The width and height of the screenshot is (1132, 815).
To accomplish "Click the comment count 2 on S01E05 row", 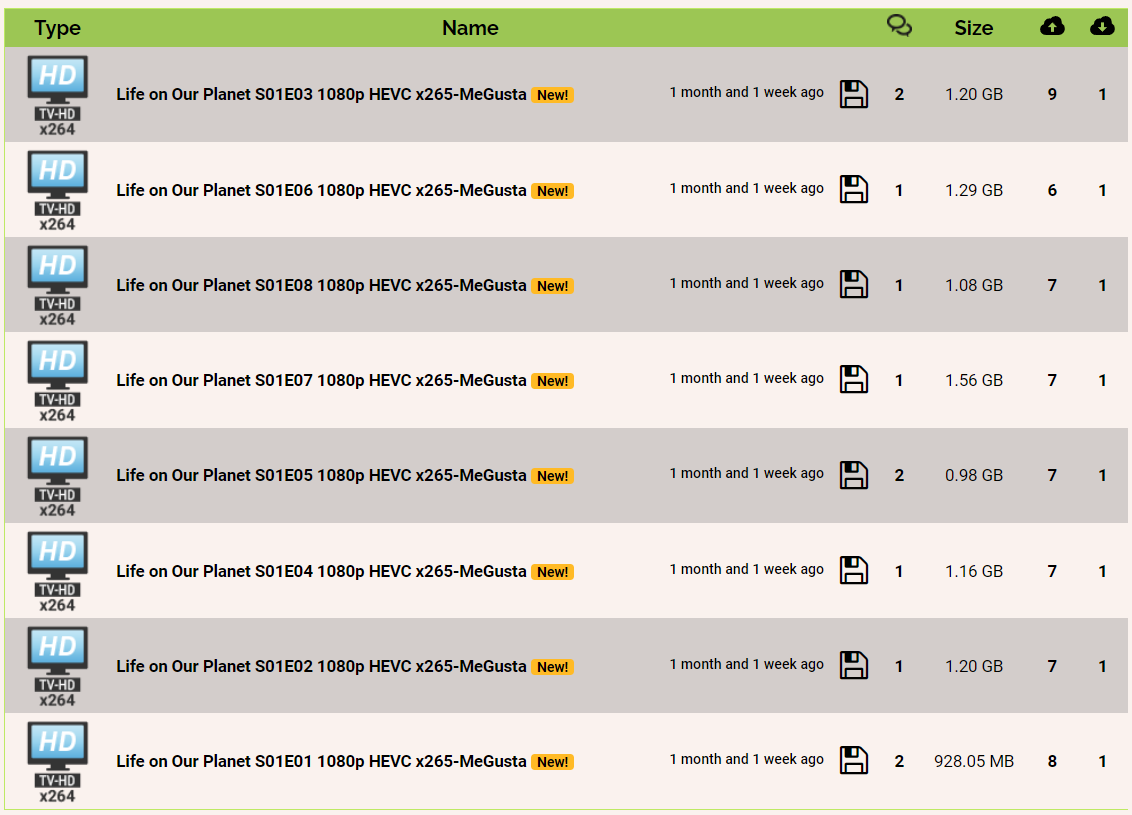I will [x=899, y=475].
